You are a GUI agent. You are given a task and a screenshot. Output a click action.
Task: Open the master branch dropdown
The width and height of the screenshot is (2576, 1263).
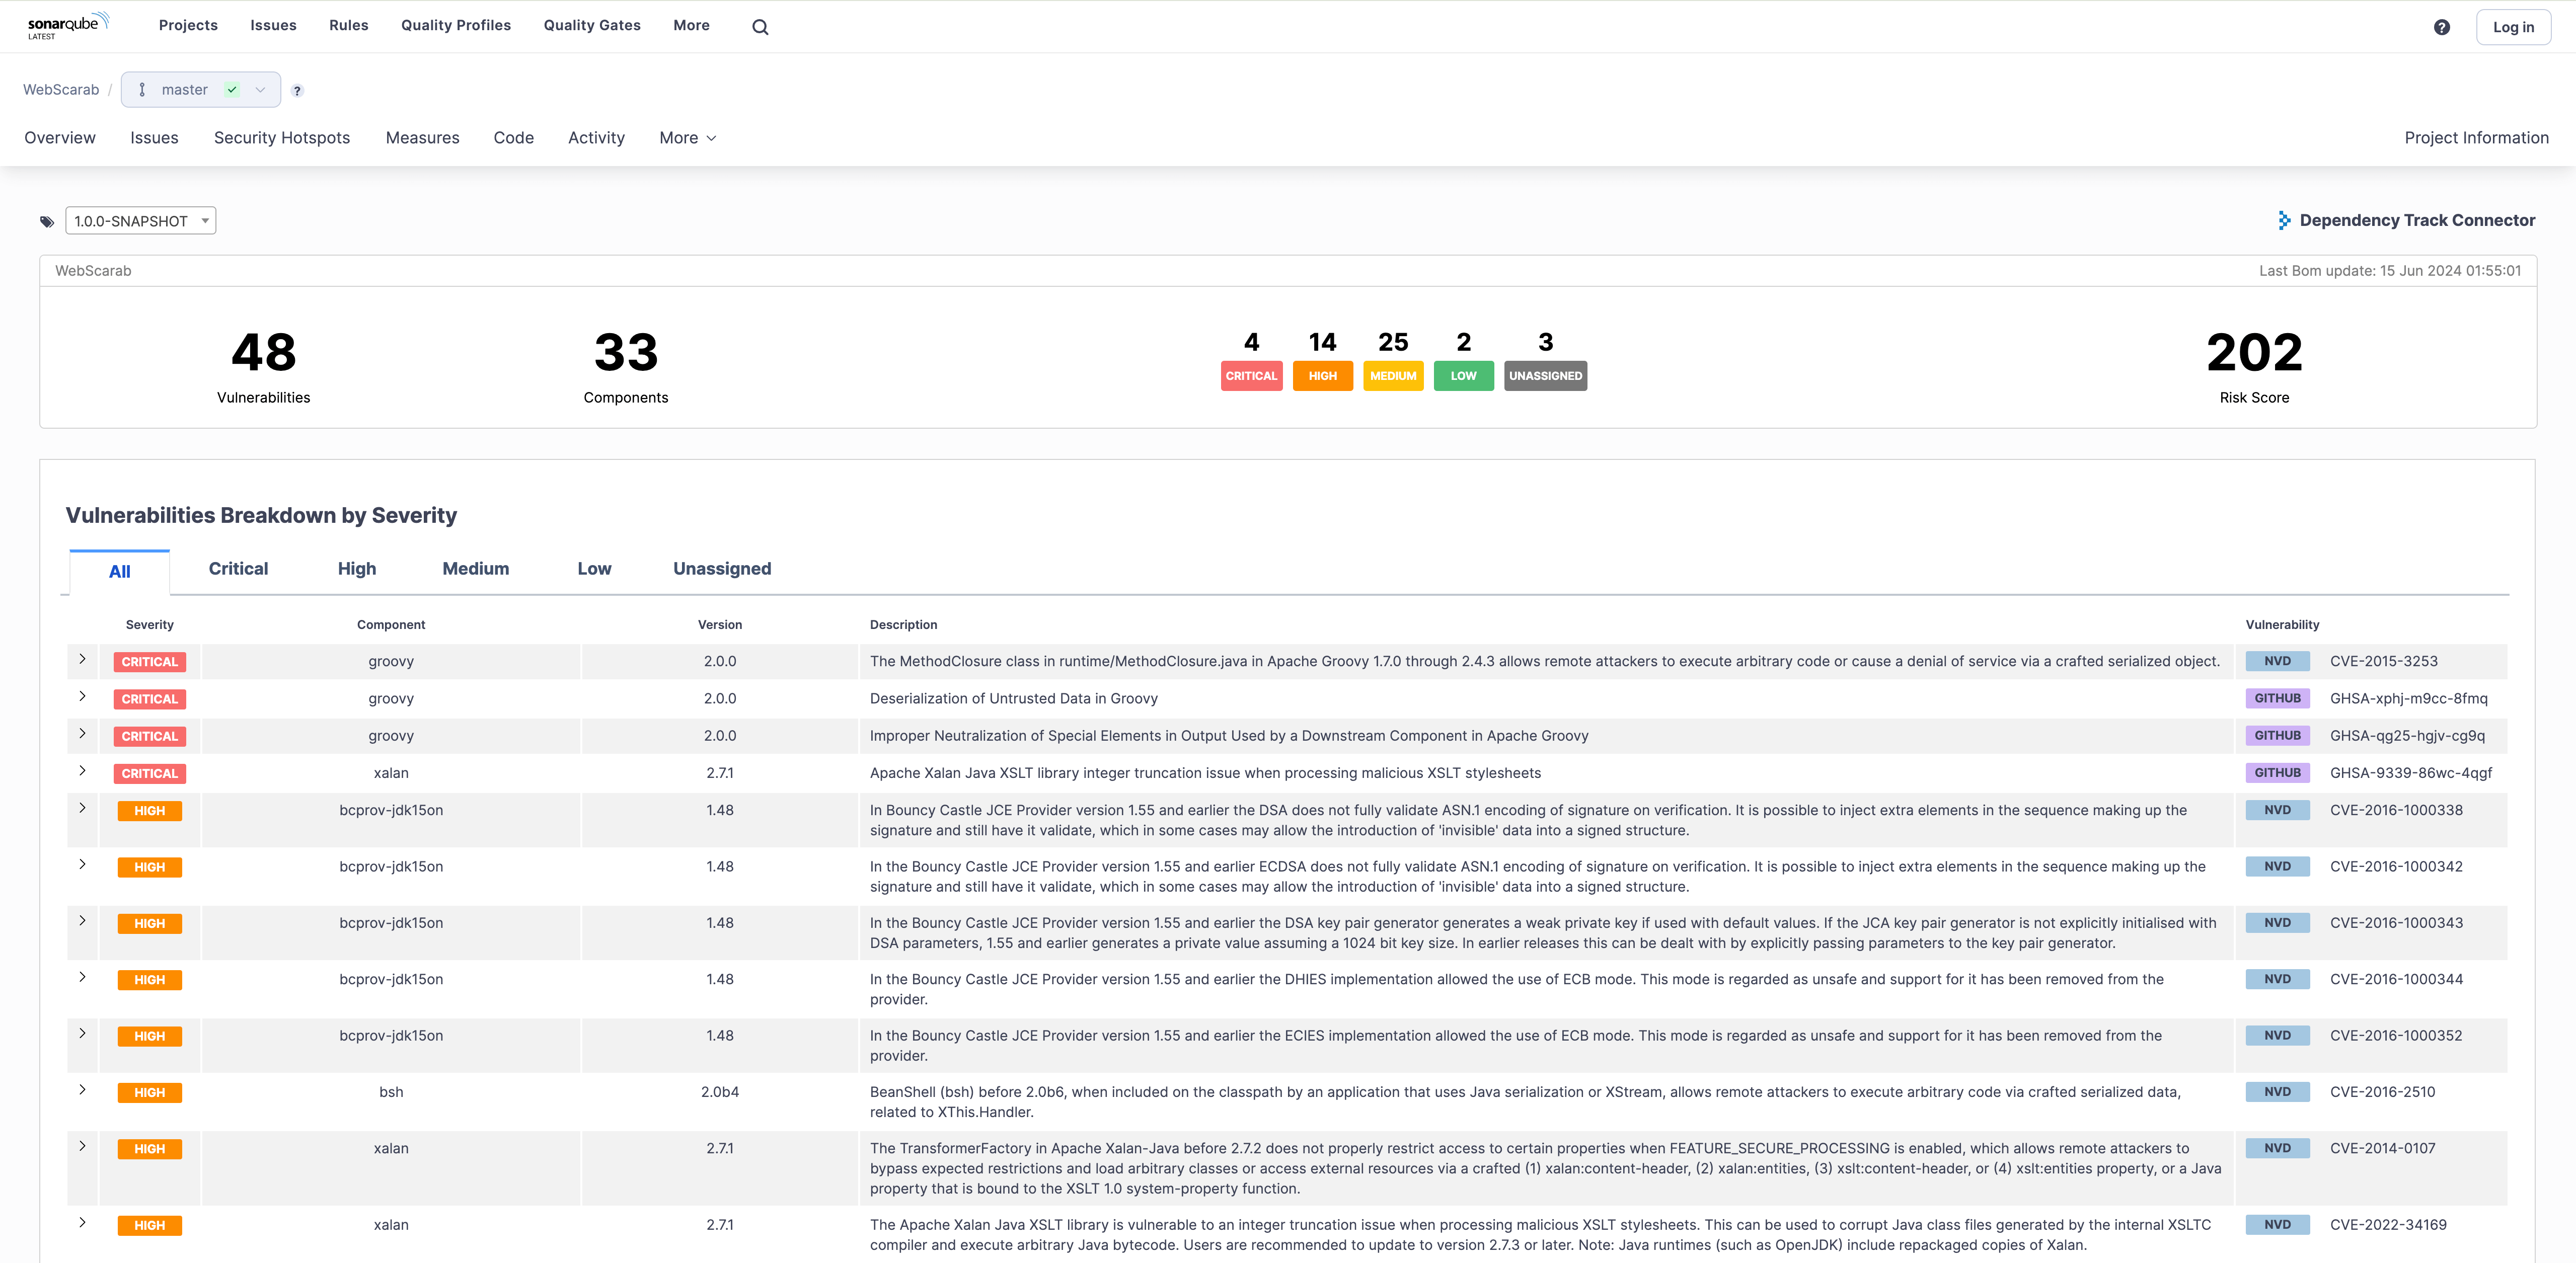tap(200, 90)
